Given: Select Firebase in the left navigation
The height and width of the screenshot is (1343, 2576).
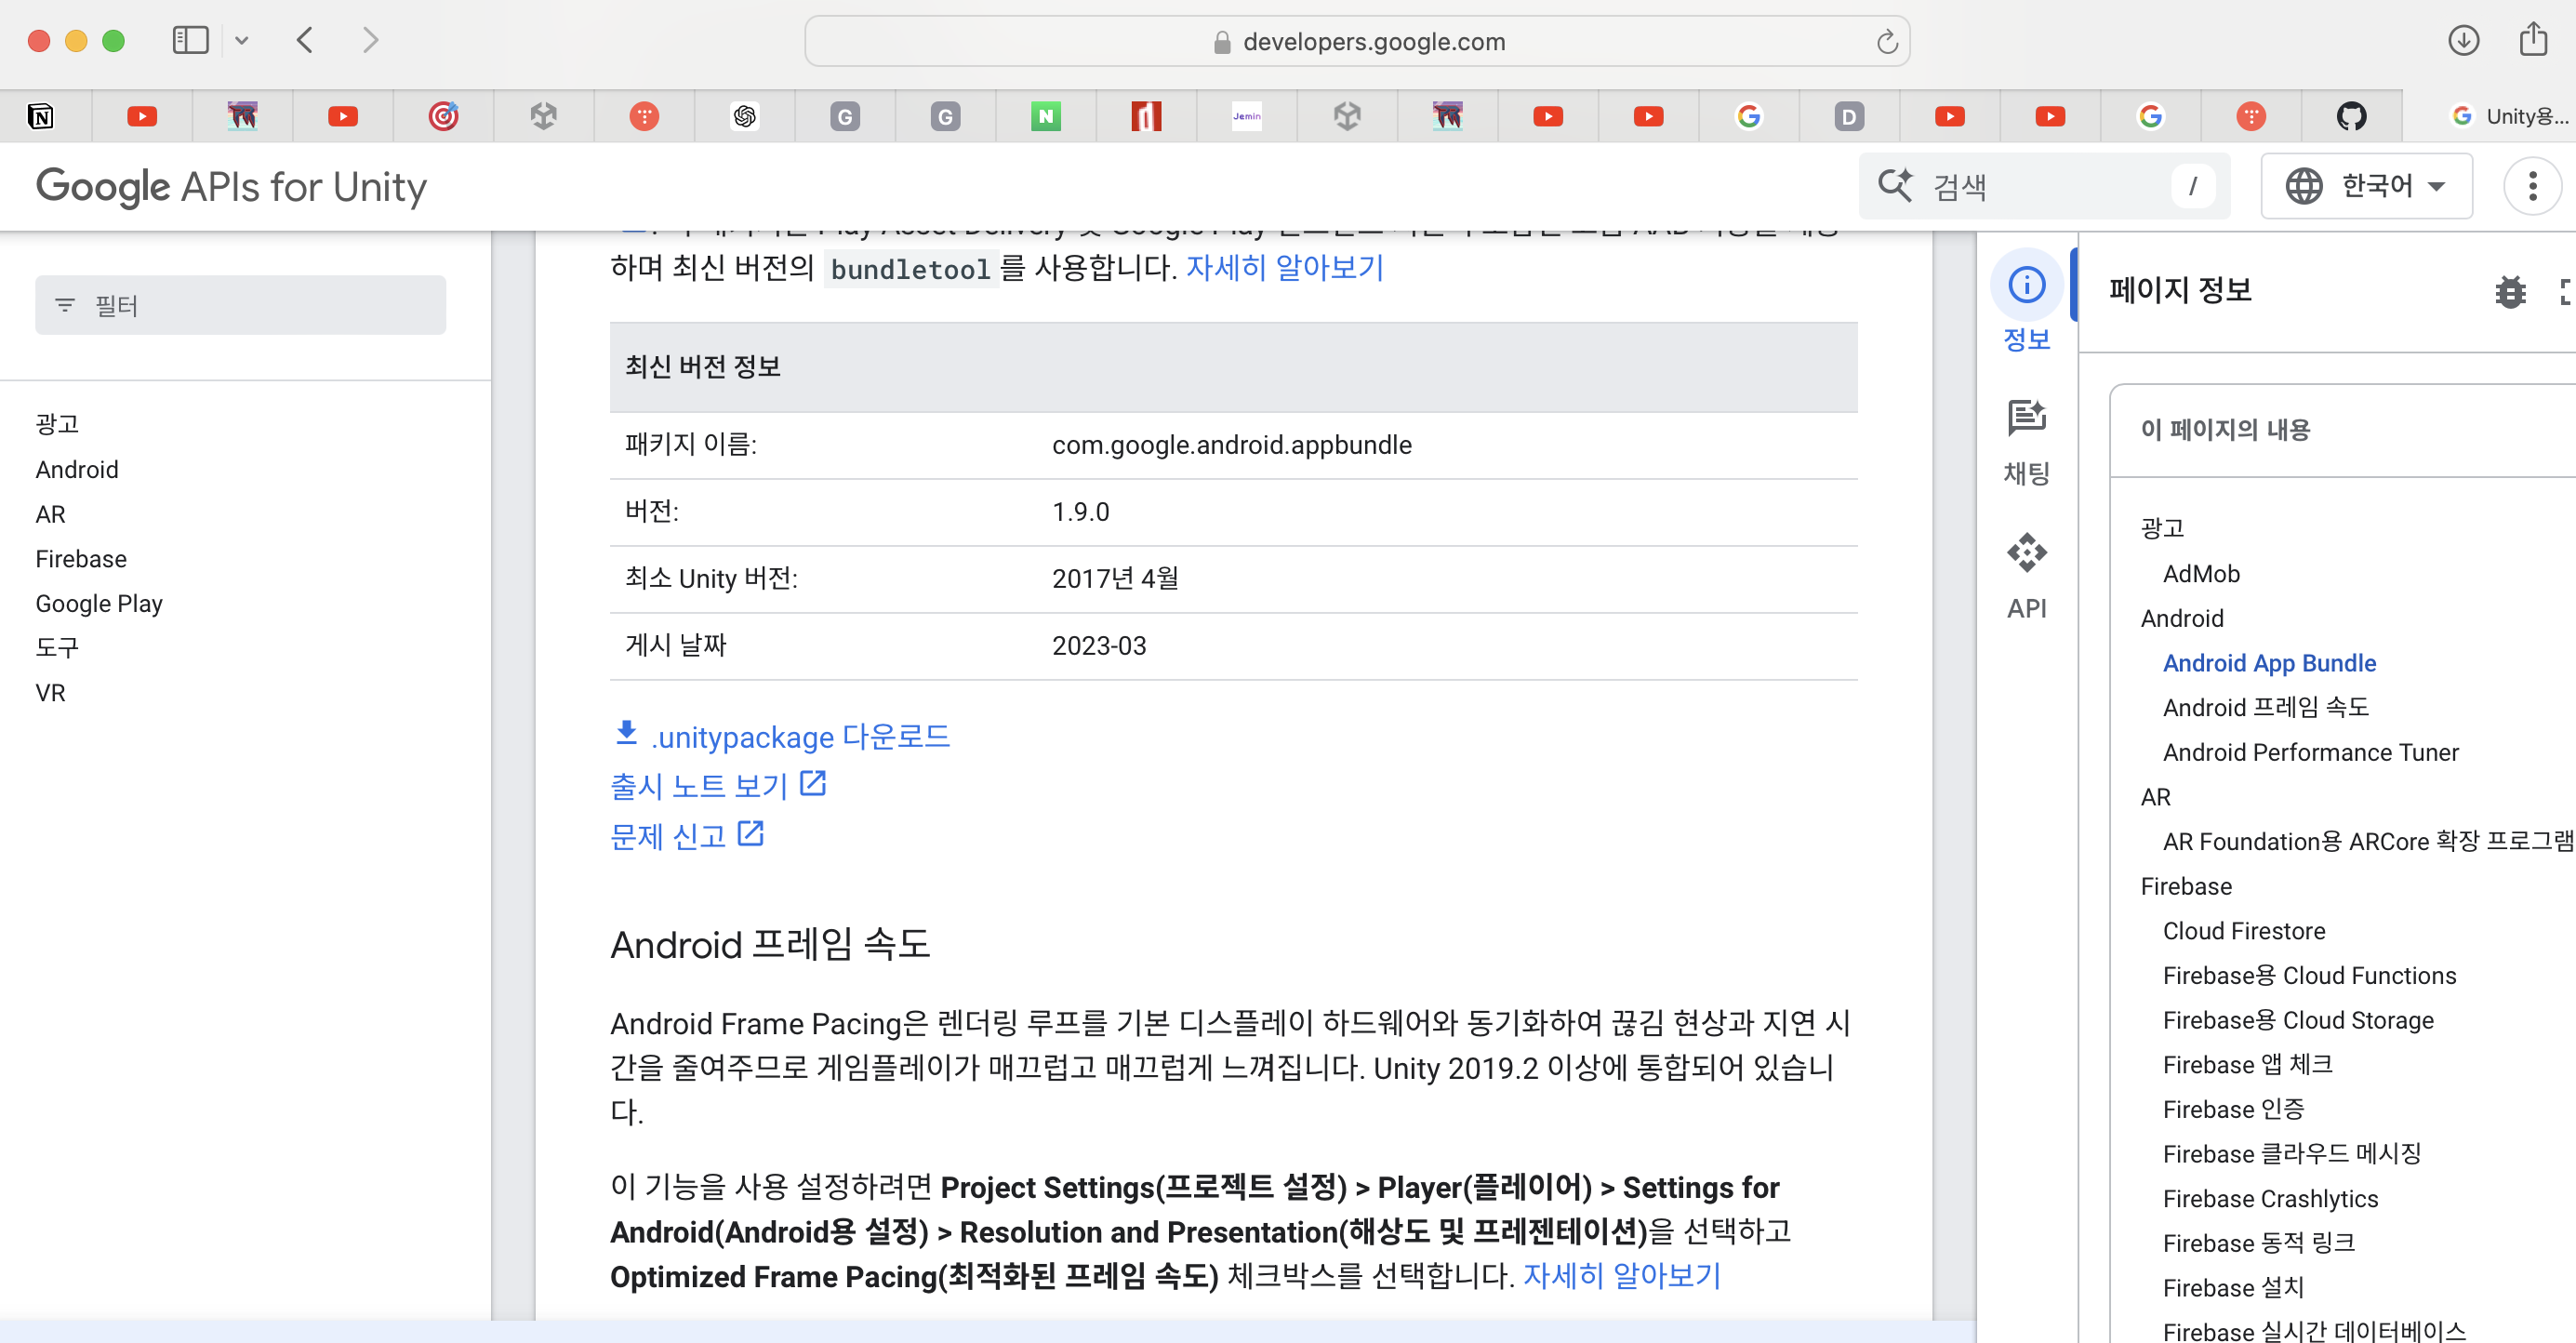Looking at the screenshot, I should click(81, 559).
